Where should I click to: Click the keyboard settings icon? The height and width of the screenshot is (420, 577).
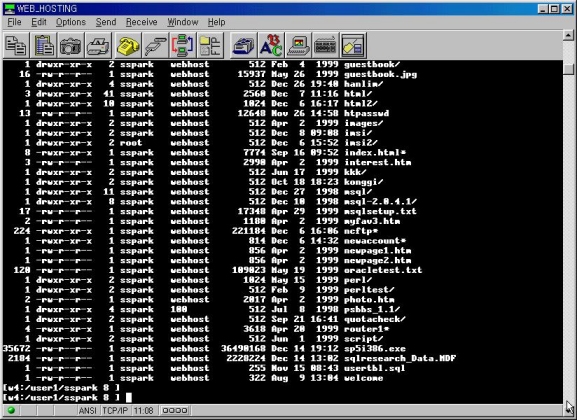coord(325,45)
